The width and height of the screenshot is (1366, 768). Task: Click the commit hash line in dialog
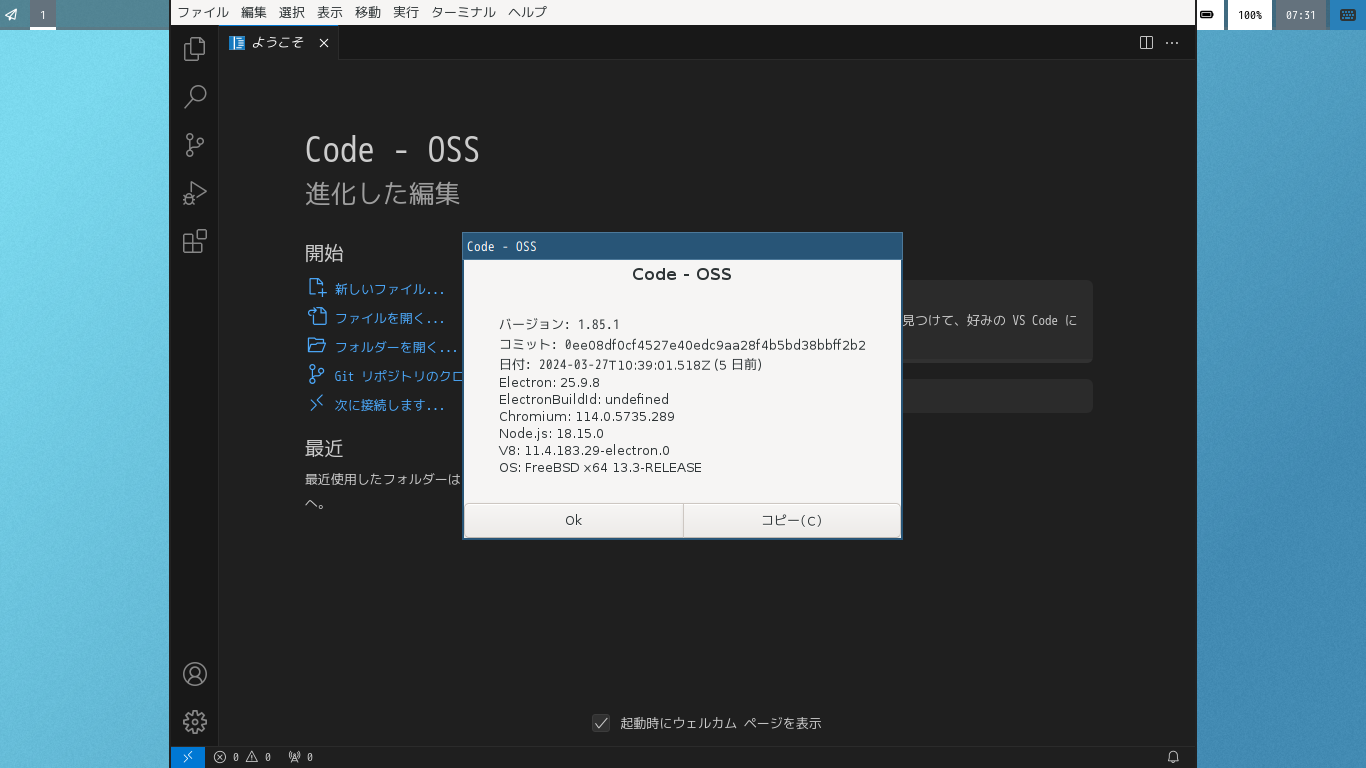pos(682,345)
